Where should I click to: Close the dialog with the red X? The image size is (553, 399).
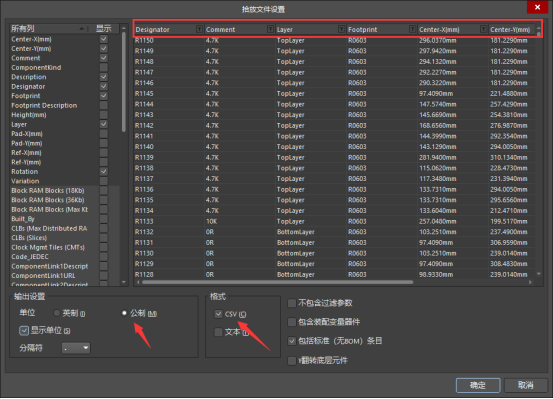[x=537, y=7]
